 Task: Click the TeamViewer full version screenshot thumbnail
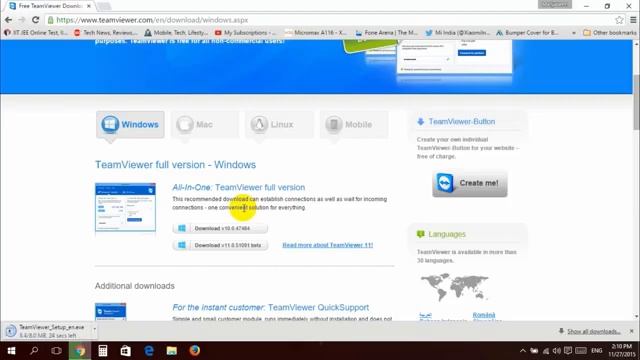point(125,208)
